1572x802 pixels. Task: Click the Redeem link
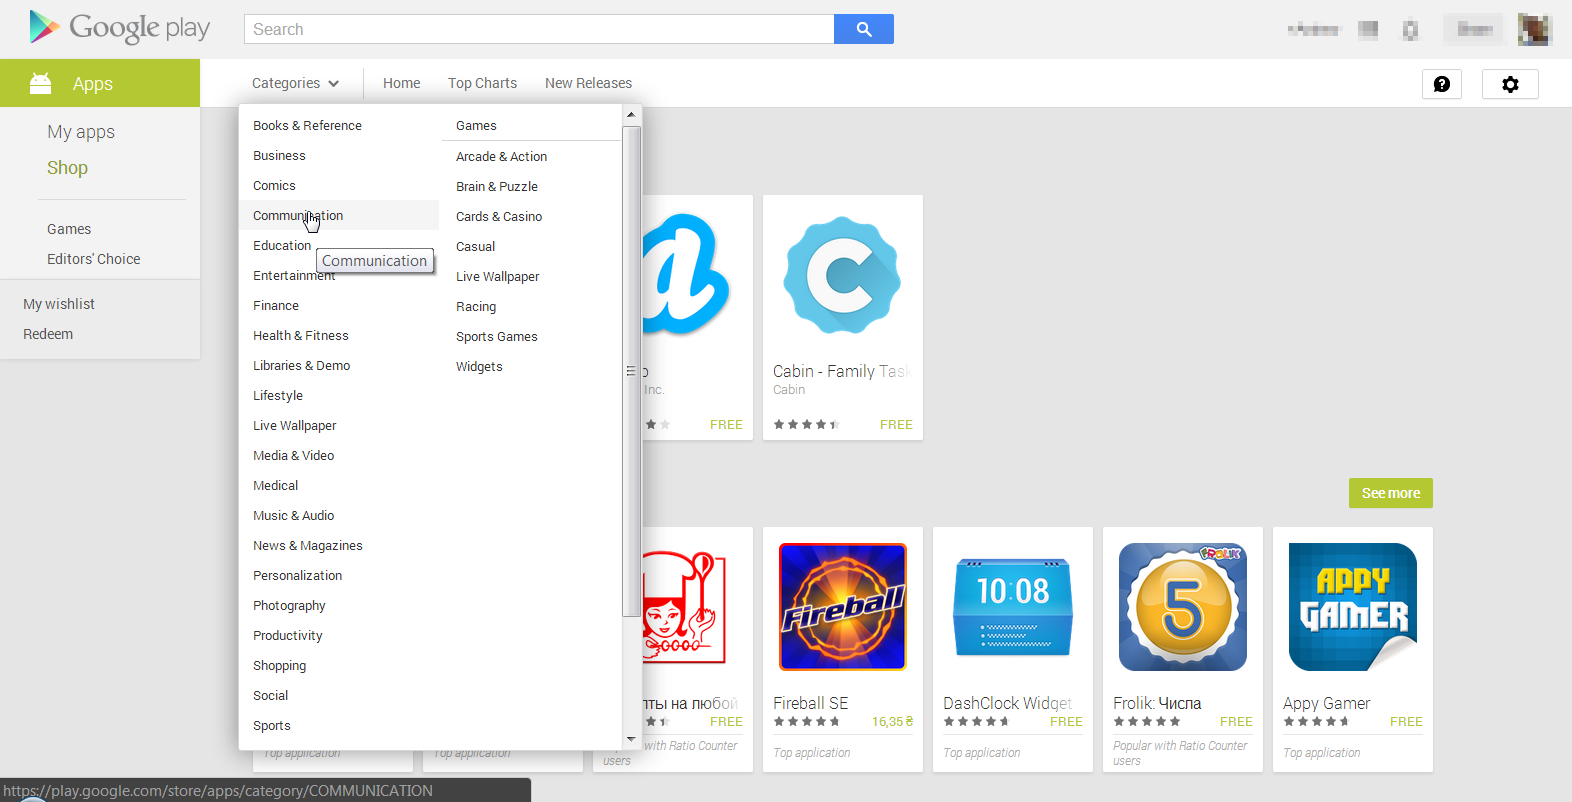(48, 334)
